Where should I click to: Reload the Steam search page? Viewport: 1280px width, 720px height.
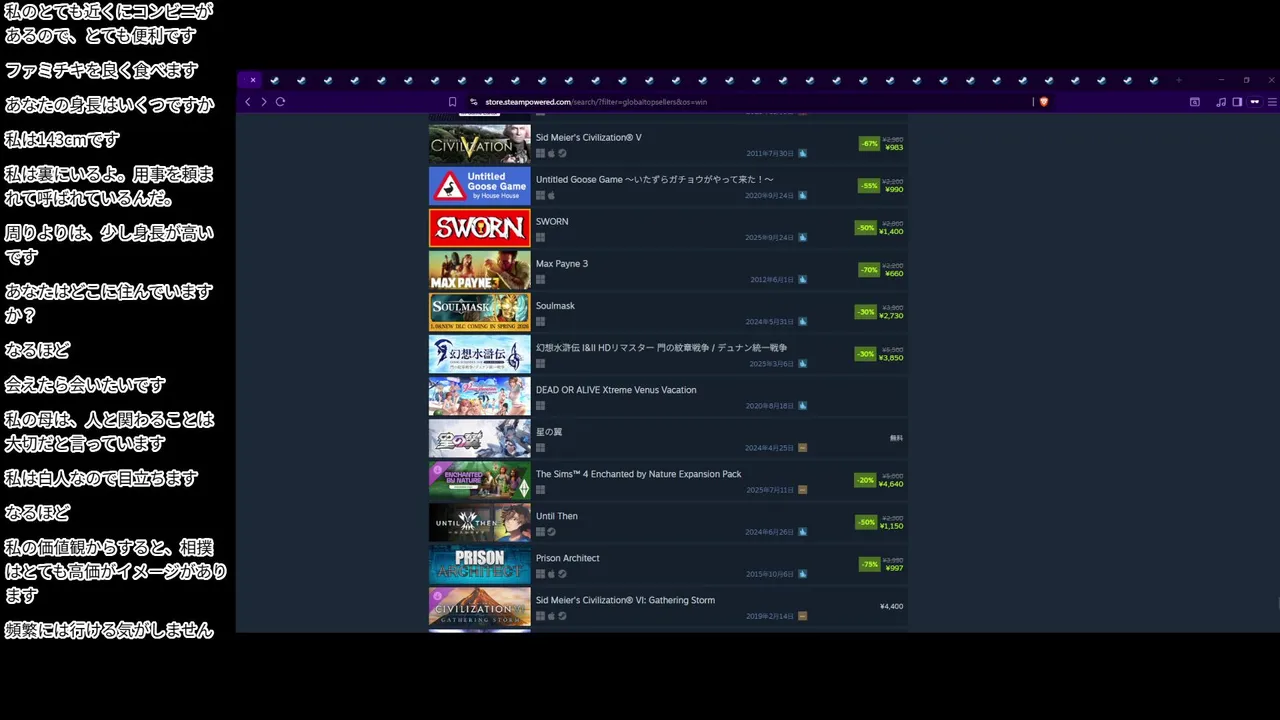coord(280,102)
